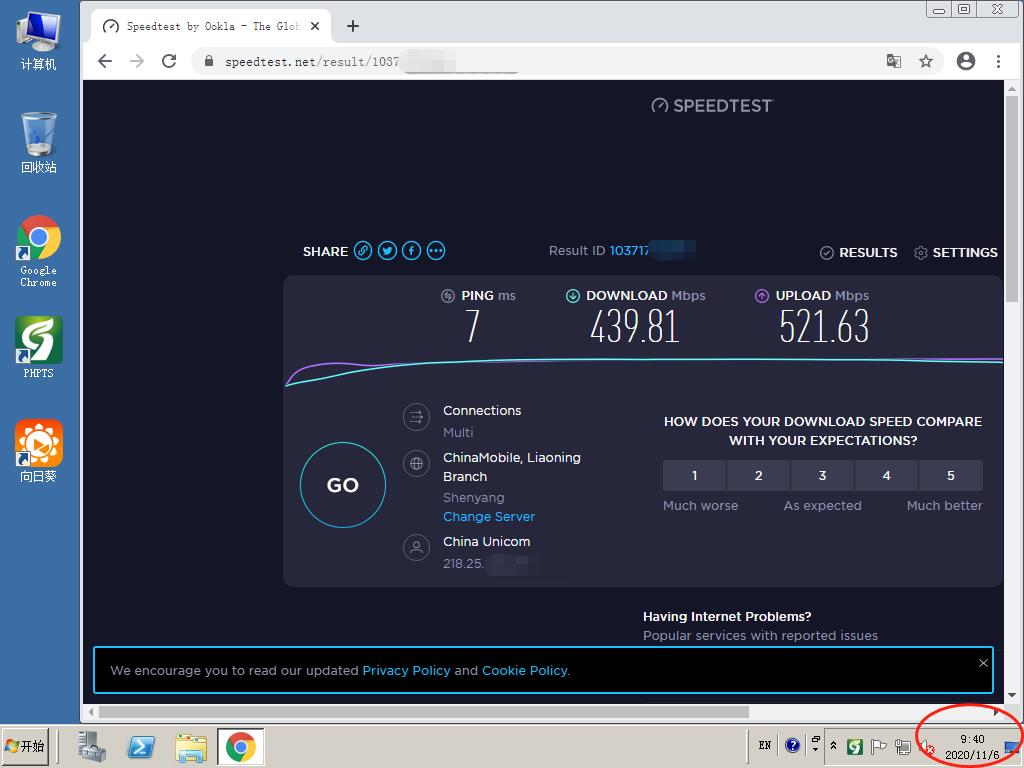Select the Recycle Bin desktop icon
The image size is (1024, 768).
pyautogui.click(x=39, y=144)
